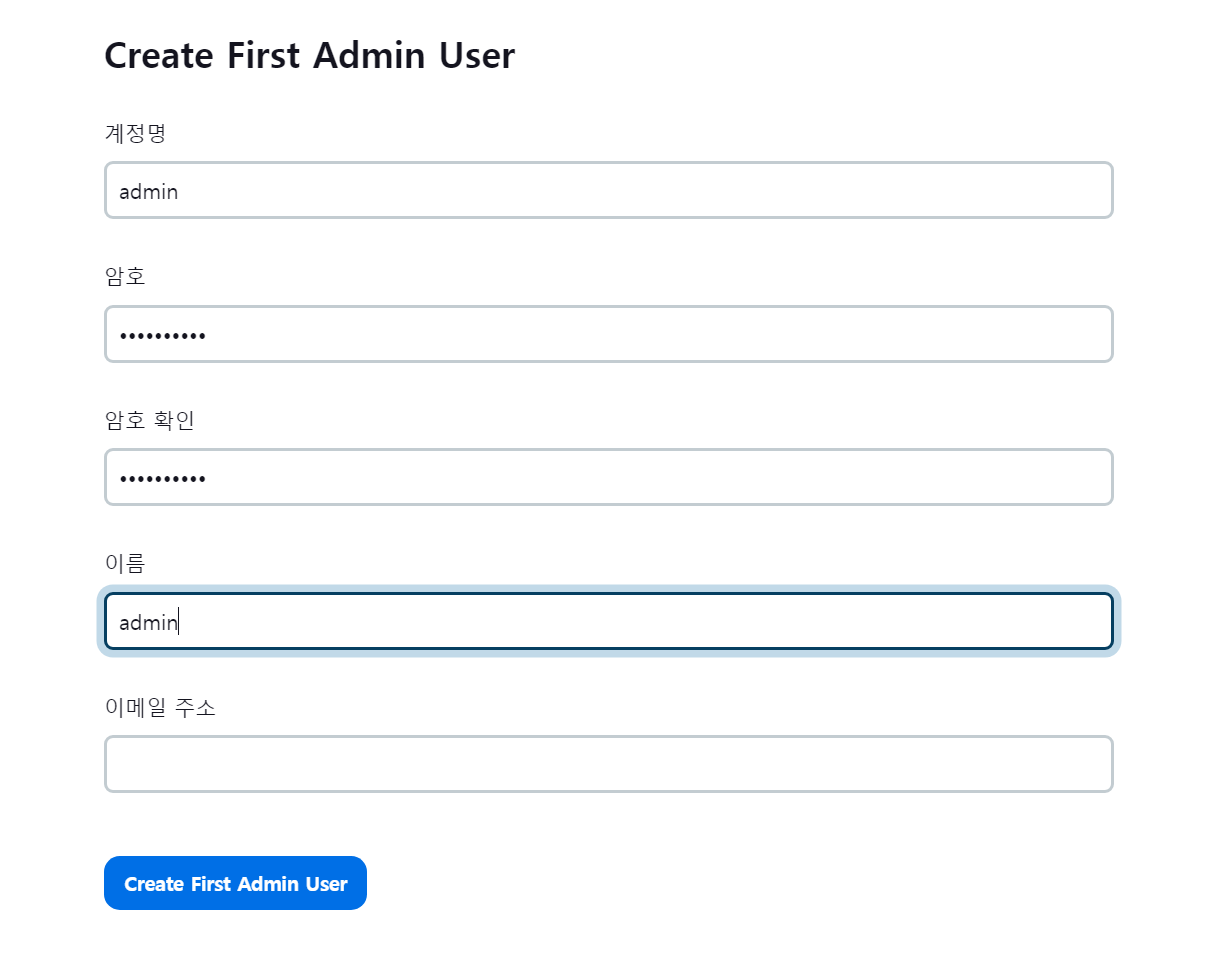Click the 계정명 field label

click(135, 133)
